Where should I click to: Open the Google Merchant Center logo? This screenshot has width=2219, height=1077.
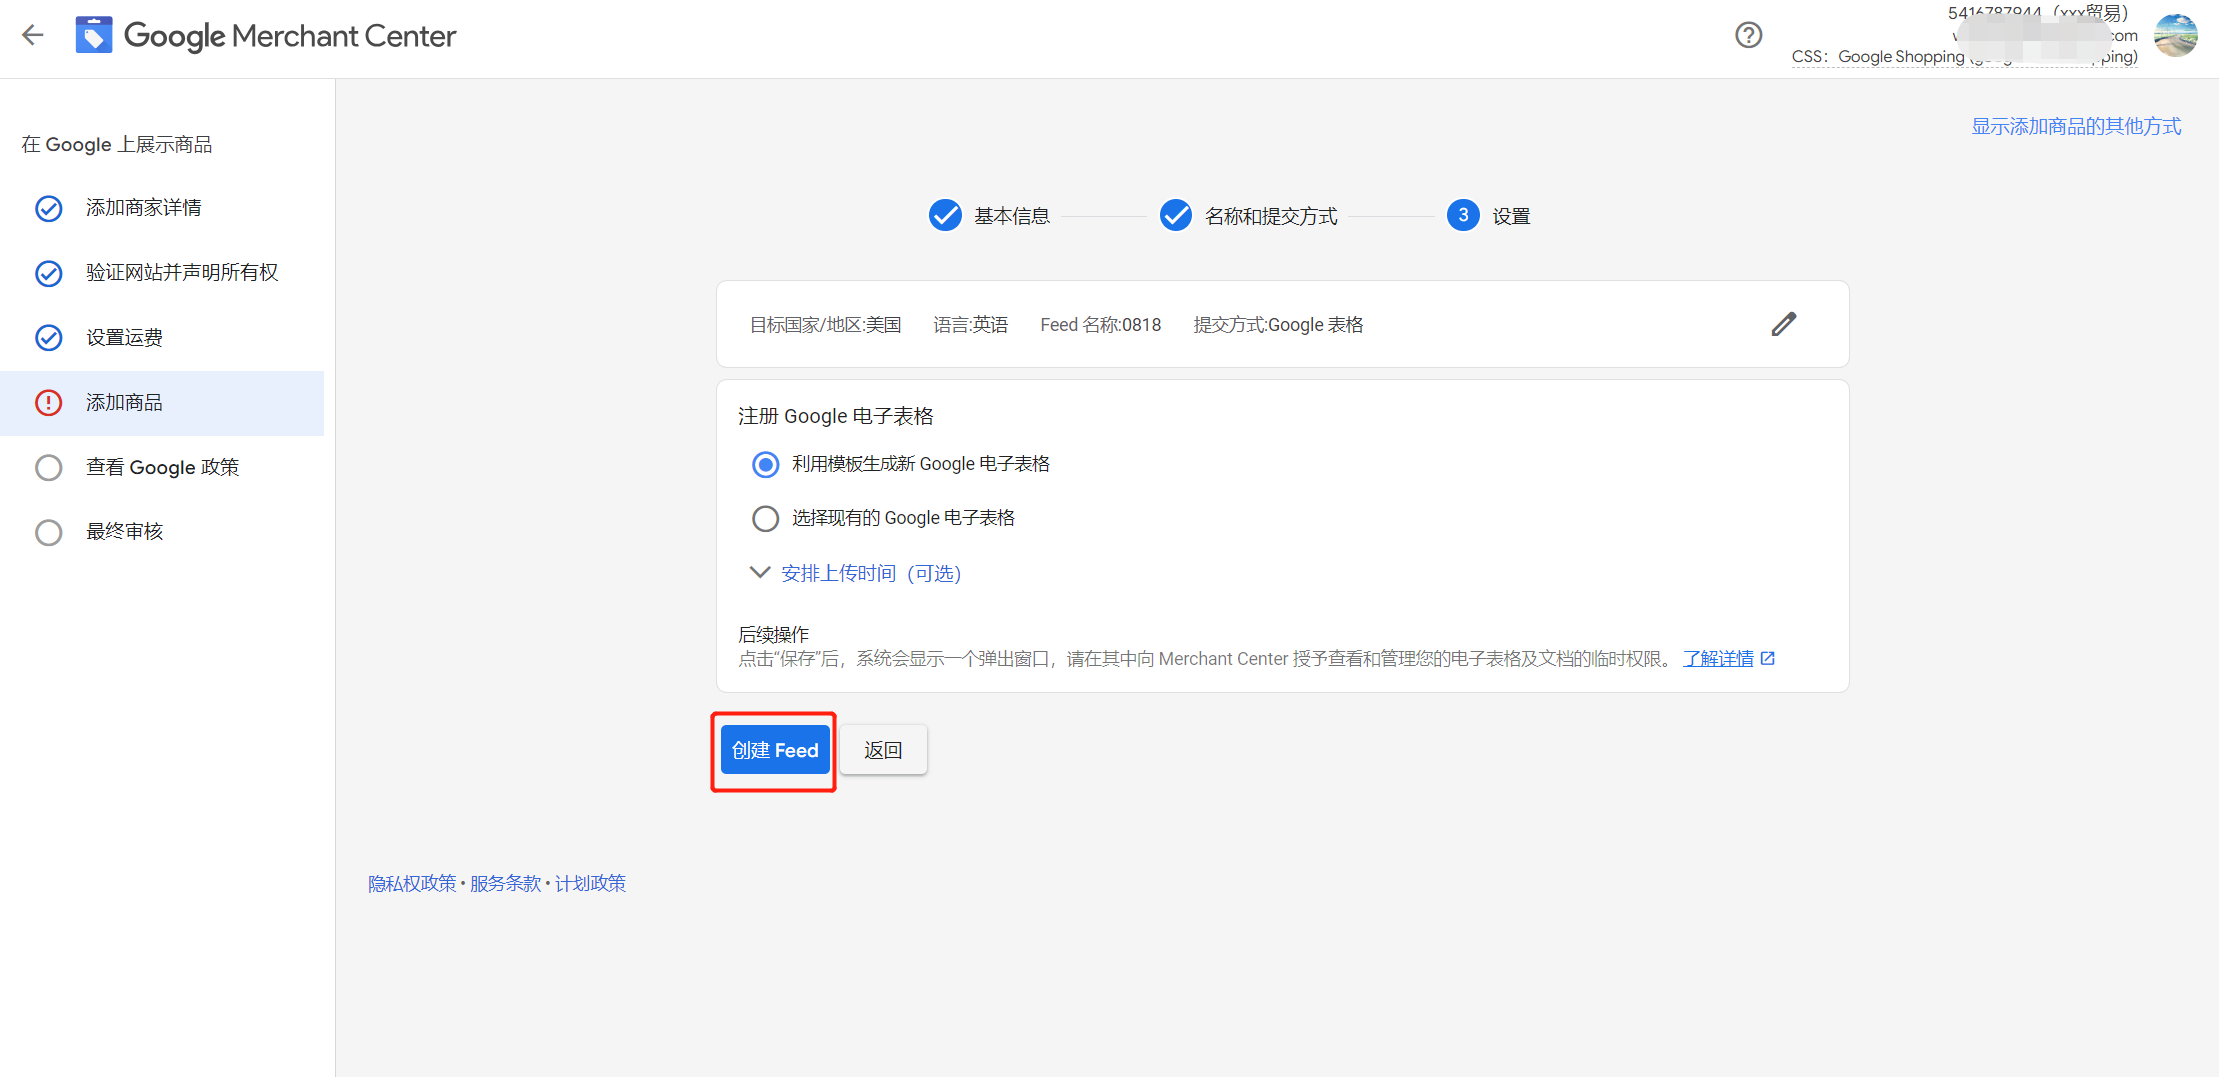click(266, 36)
